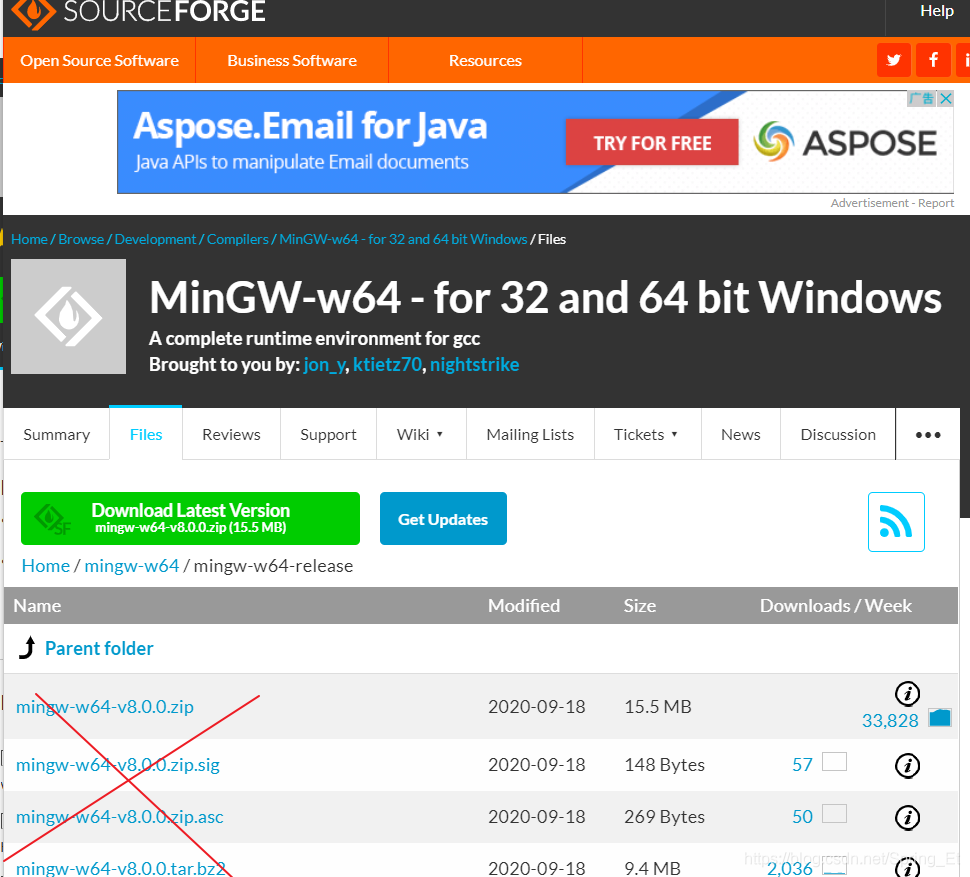Open the Business Software menu
This screenshot has height=877, width=970.
click(x=292, y=60)
